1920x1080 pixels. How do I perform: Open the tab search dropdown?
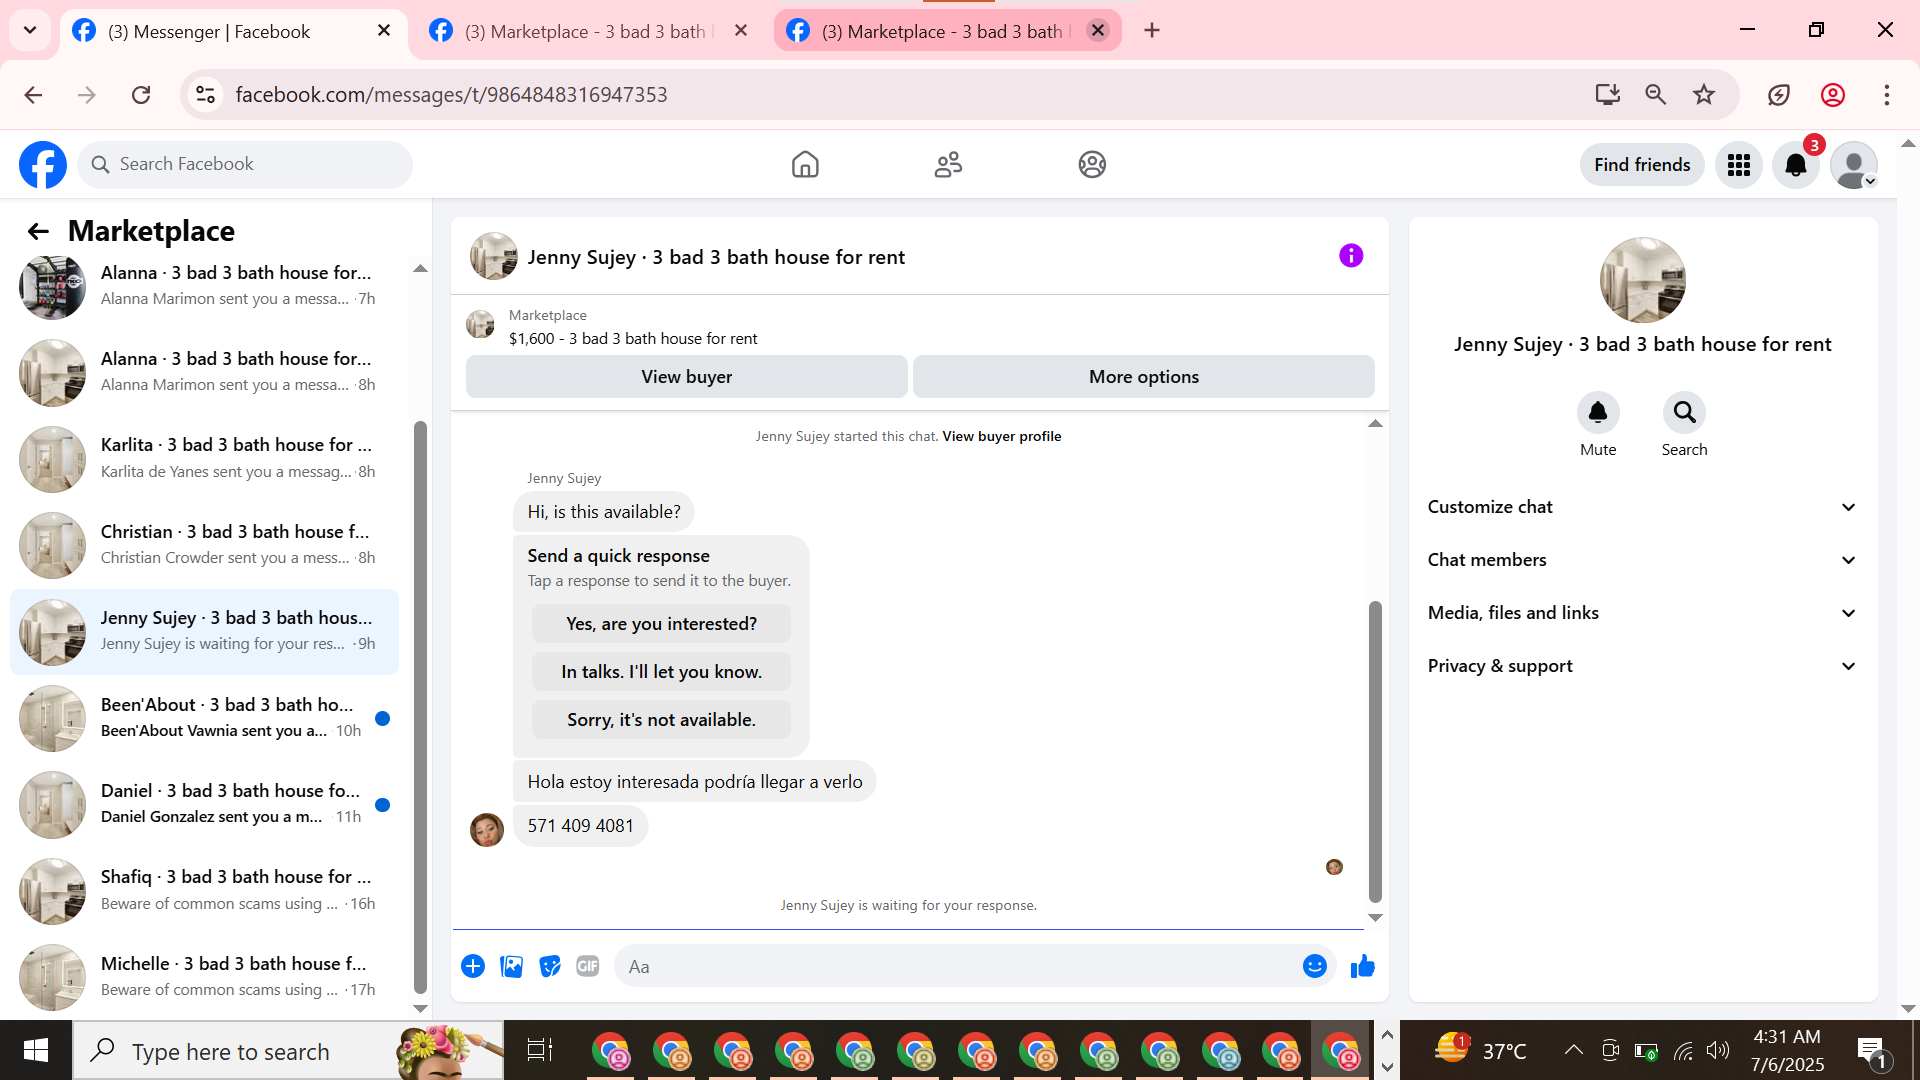(30, 30)
